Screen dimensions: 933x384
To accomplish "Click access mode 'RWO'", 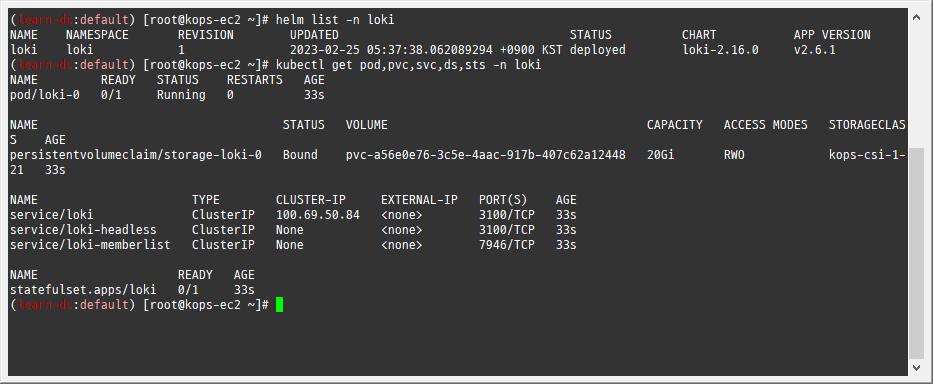I will coord(734,155).
